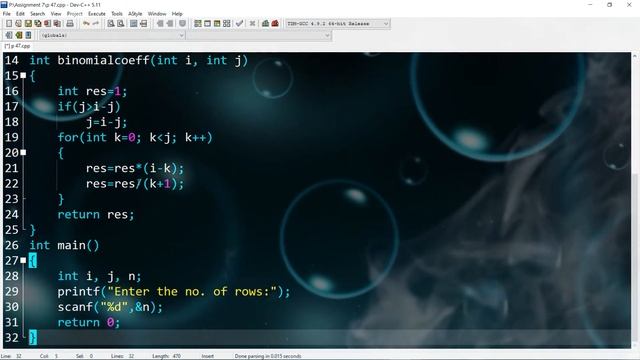Click the printf "Enter the no. of rows:" line
Image resolution: width=640 pixels, height=360 pixels.
(x=173, y=291)
